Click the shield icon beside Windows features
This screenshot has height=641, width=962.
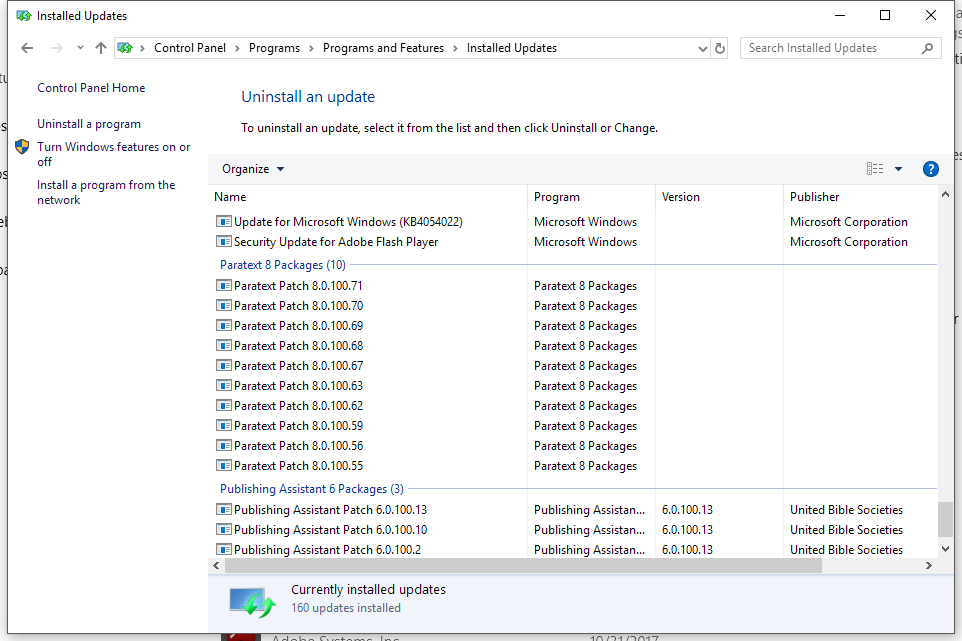tap(22, 147)
